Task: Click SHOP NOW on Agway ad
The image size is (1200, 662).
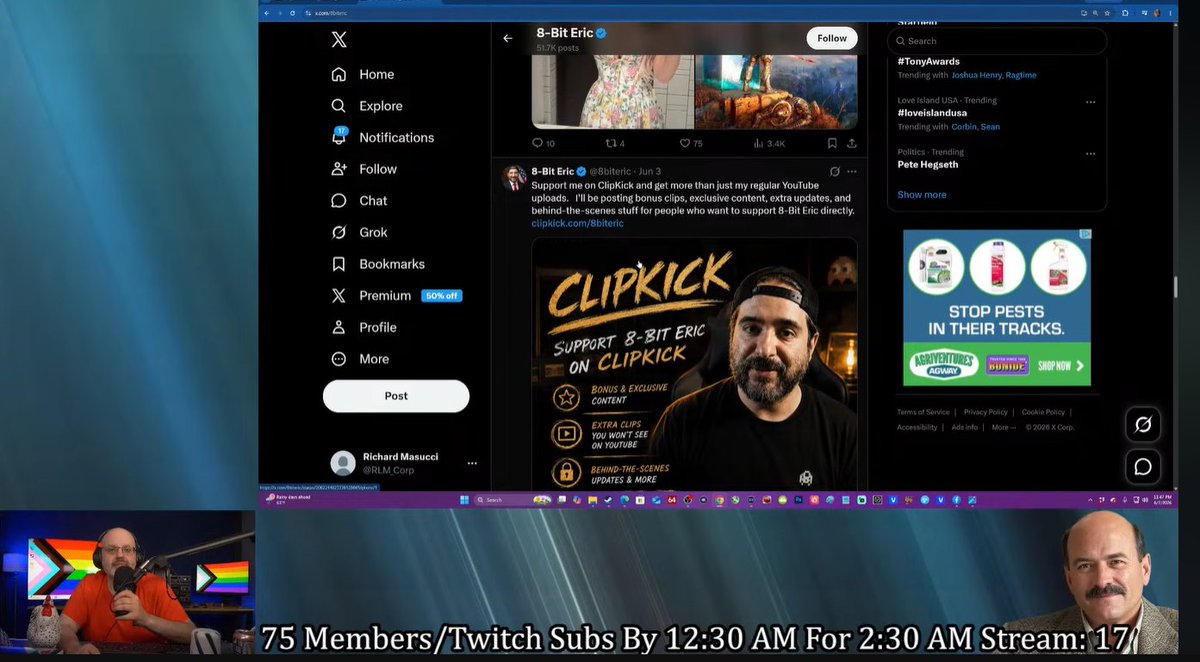Action: pos(1060,366)
